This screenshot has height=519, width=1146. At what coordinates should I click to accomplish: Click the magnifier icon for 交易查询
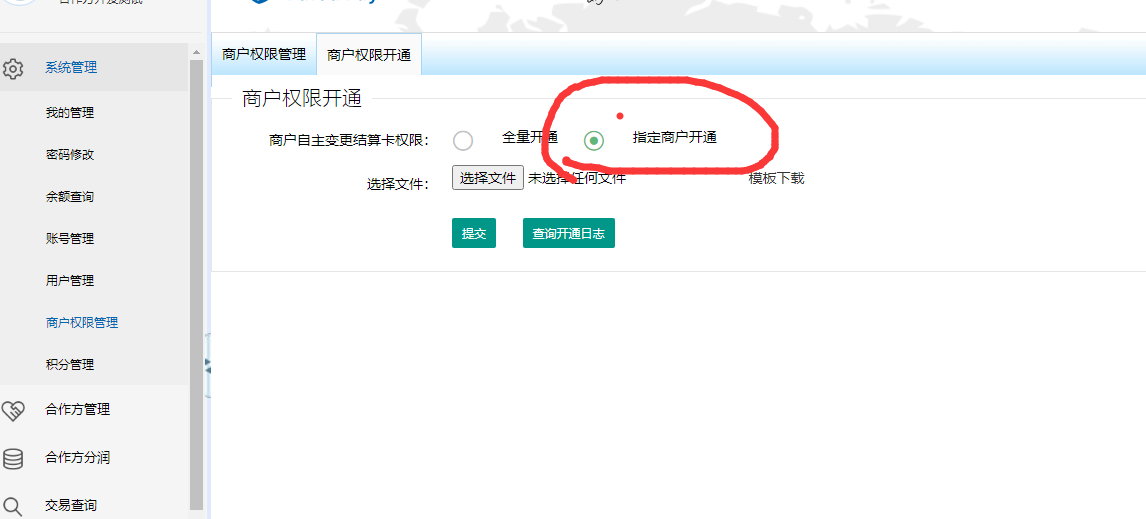(13, 506)
